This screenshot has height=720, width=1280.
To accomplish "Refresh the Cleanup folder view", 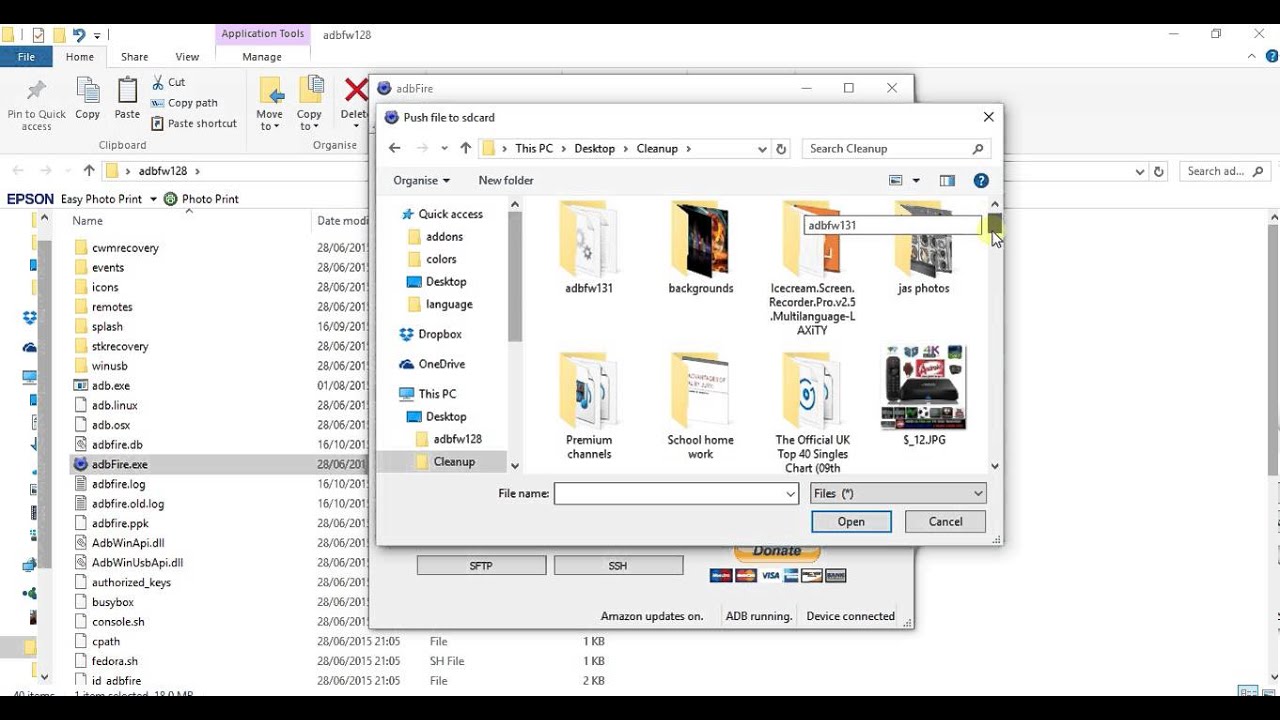I will click(782, 148).
